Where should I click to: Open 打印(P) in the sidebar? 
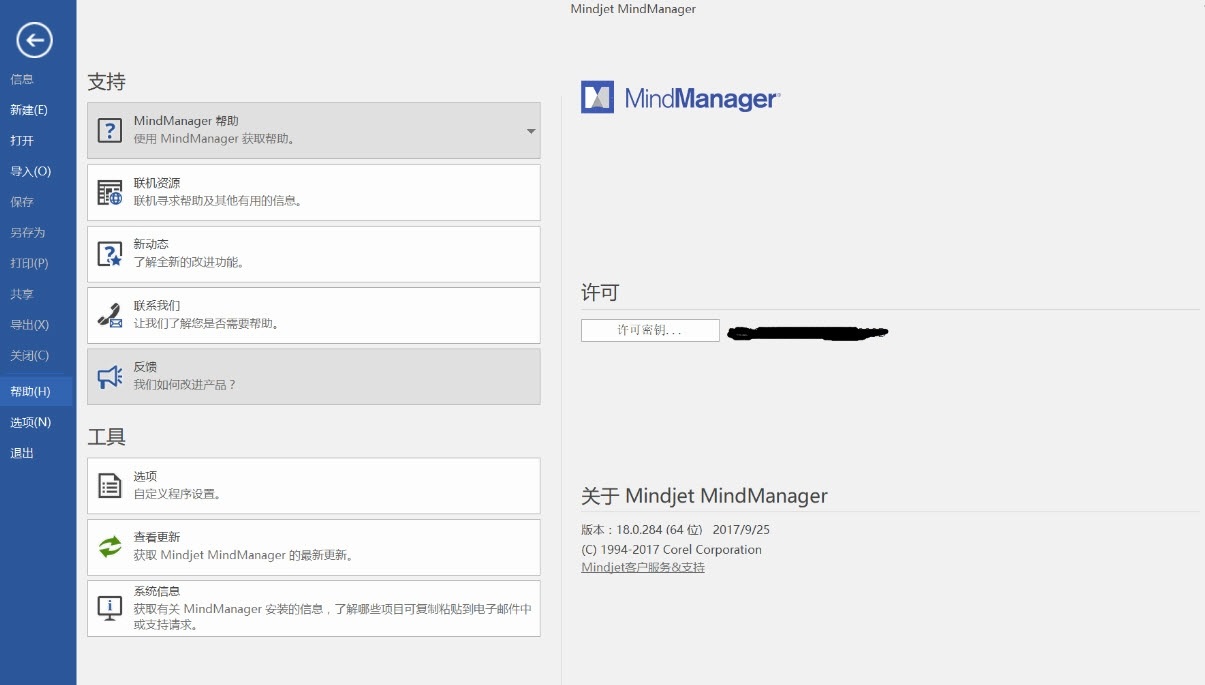click(29, 264)
